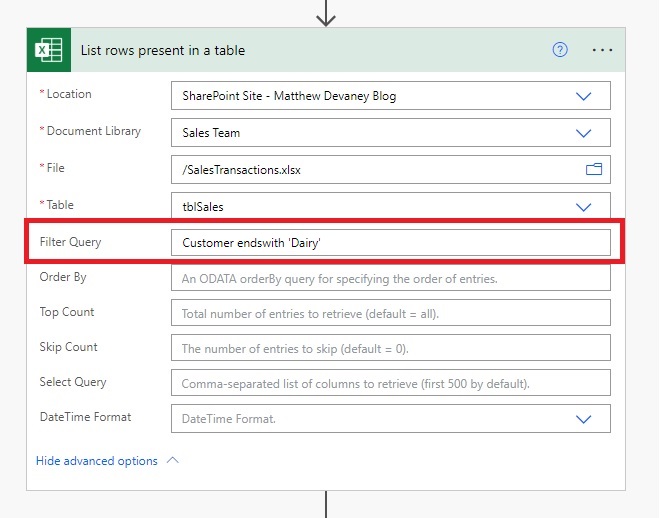Click the 'List rows present in a table' title
The height and width of the screenshot is (518, 660).
point(163,50)
